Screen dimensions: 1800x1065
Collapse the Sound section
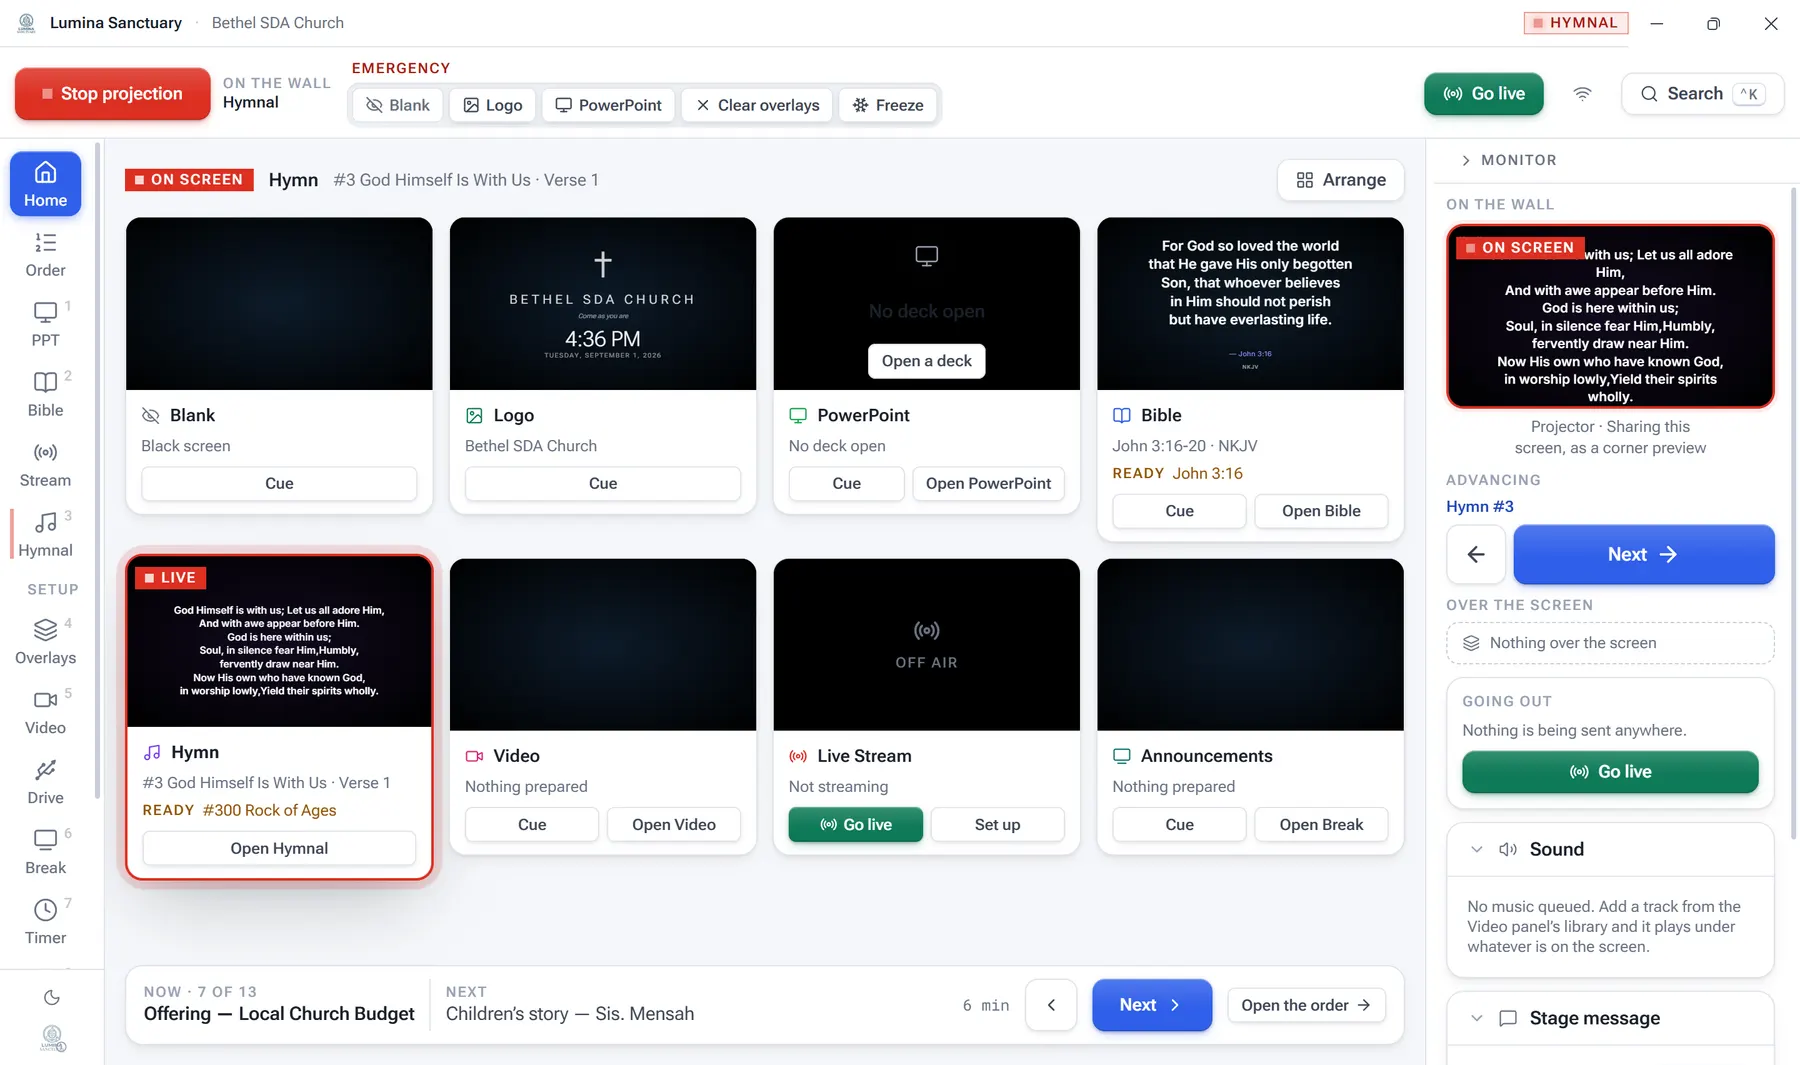point(1477,849)
